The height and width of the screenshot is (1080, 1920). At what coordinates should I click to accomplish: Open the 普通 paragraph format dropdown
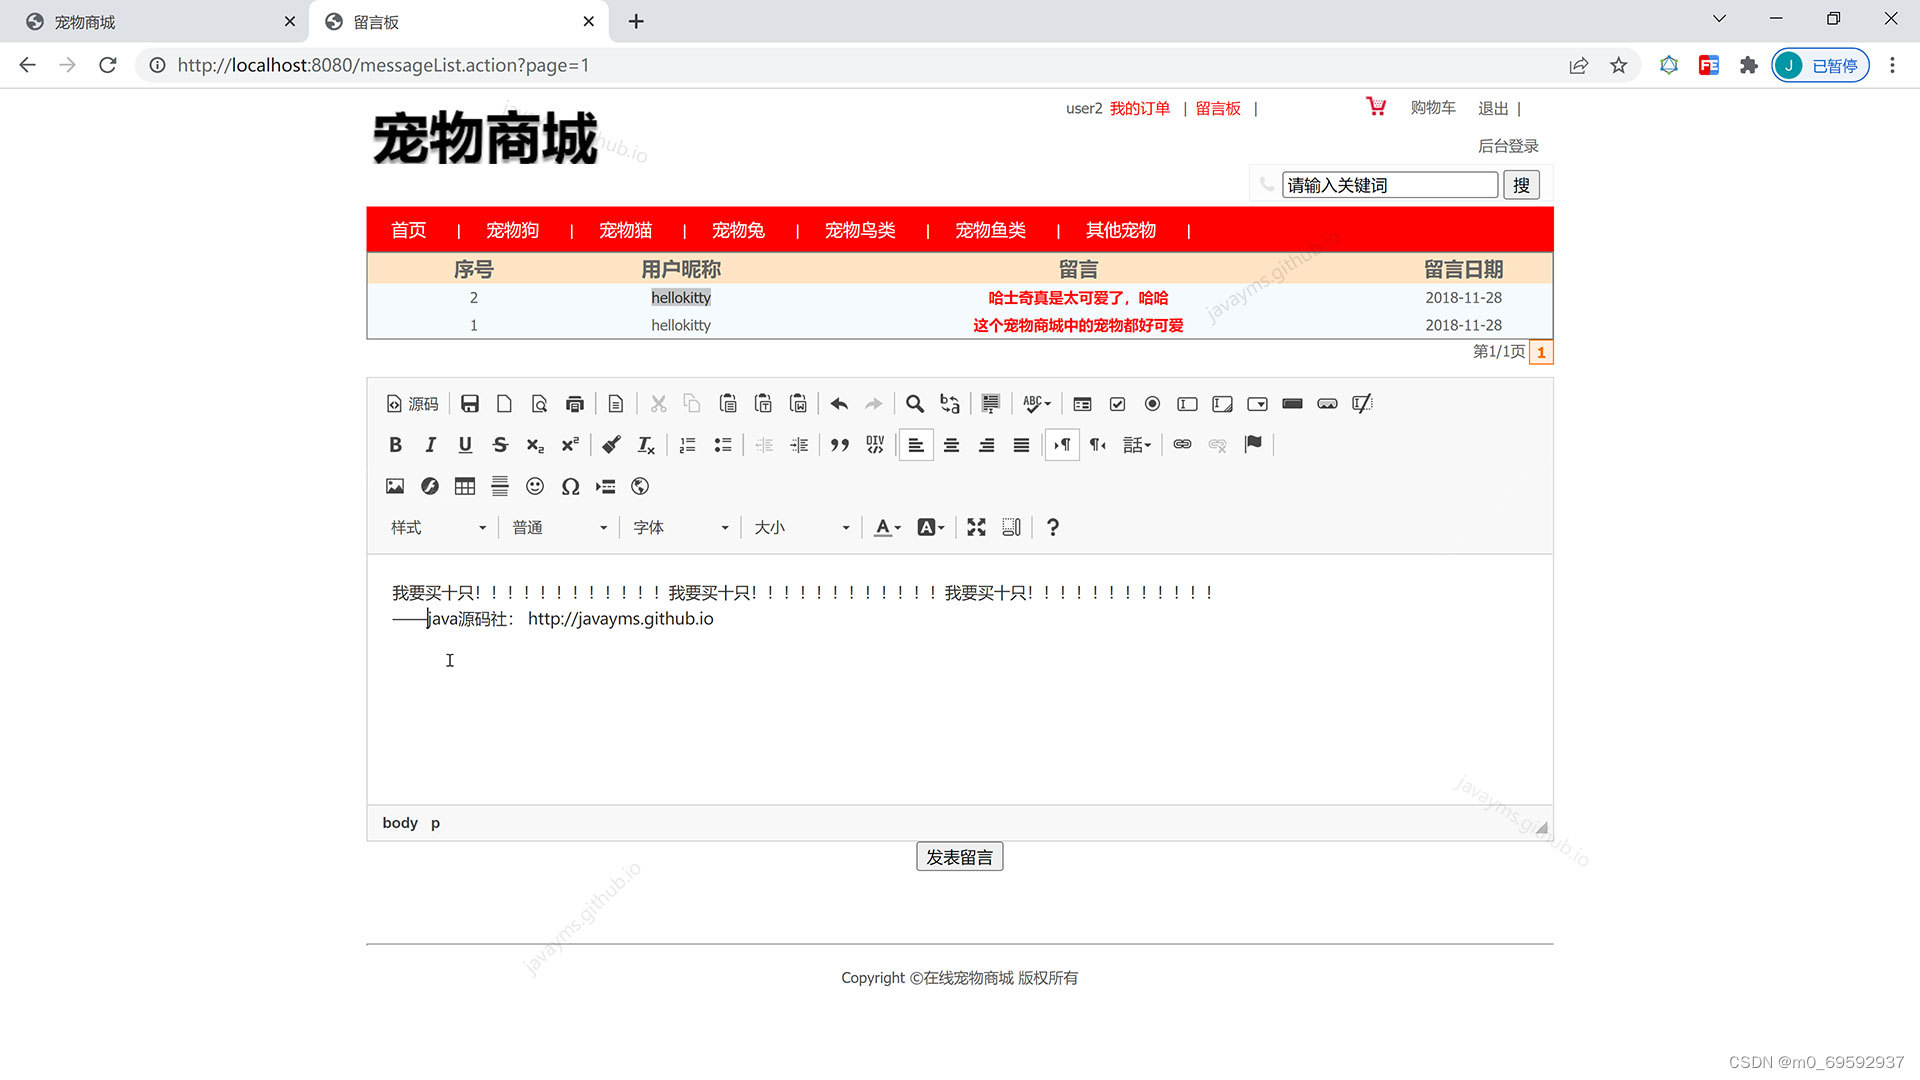[x=560, y=527]
